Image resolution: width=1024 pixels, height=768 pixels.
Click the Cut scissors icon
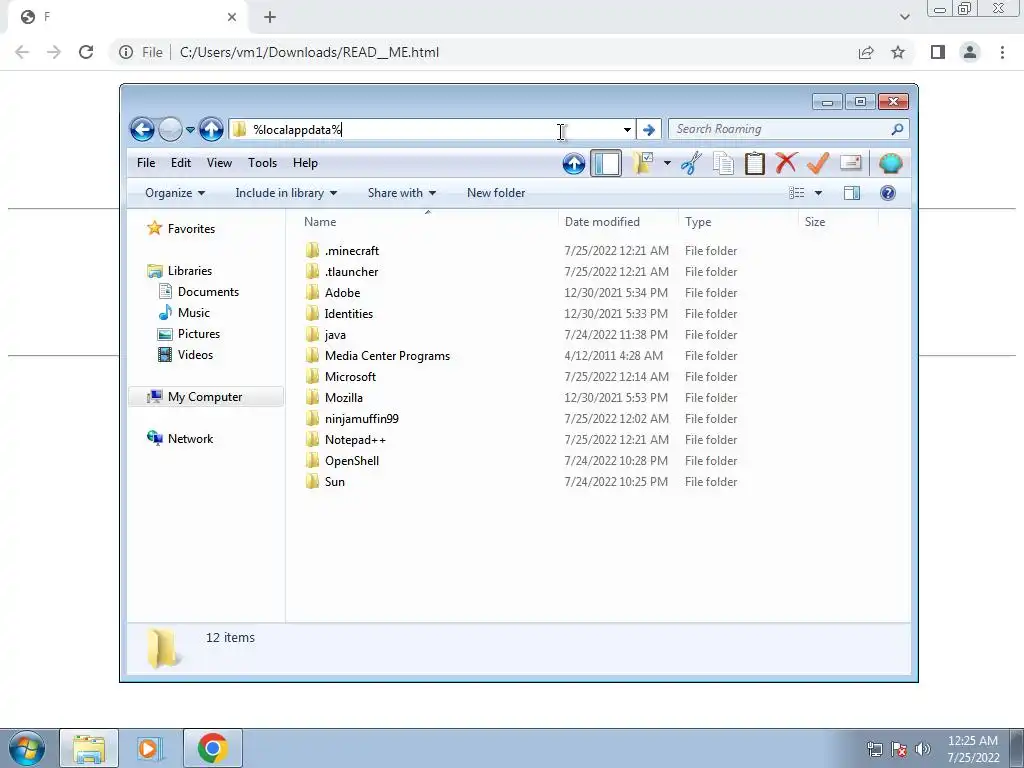pos(691,163)
